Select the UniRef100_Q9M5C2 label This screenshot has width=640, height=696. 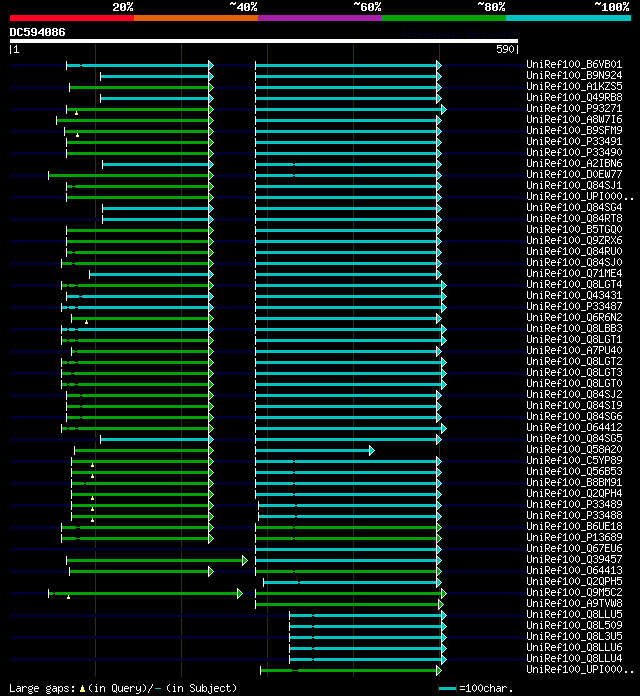[574, 592]
